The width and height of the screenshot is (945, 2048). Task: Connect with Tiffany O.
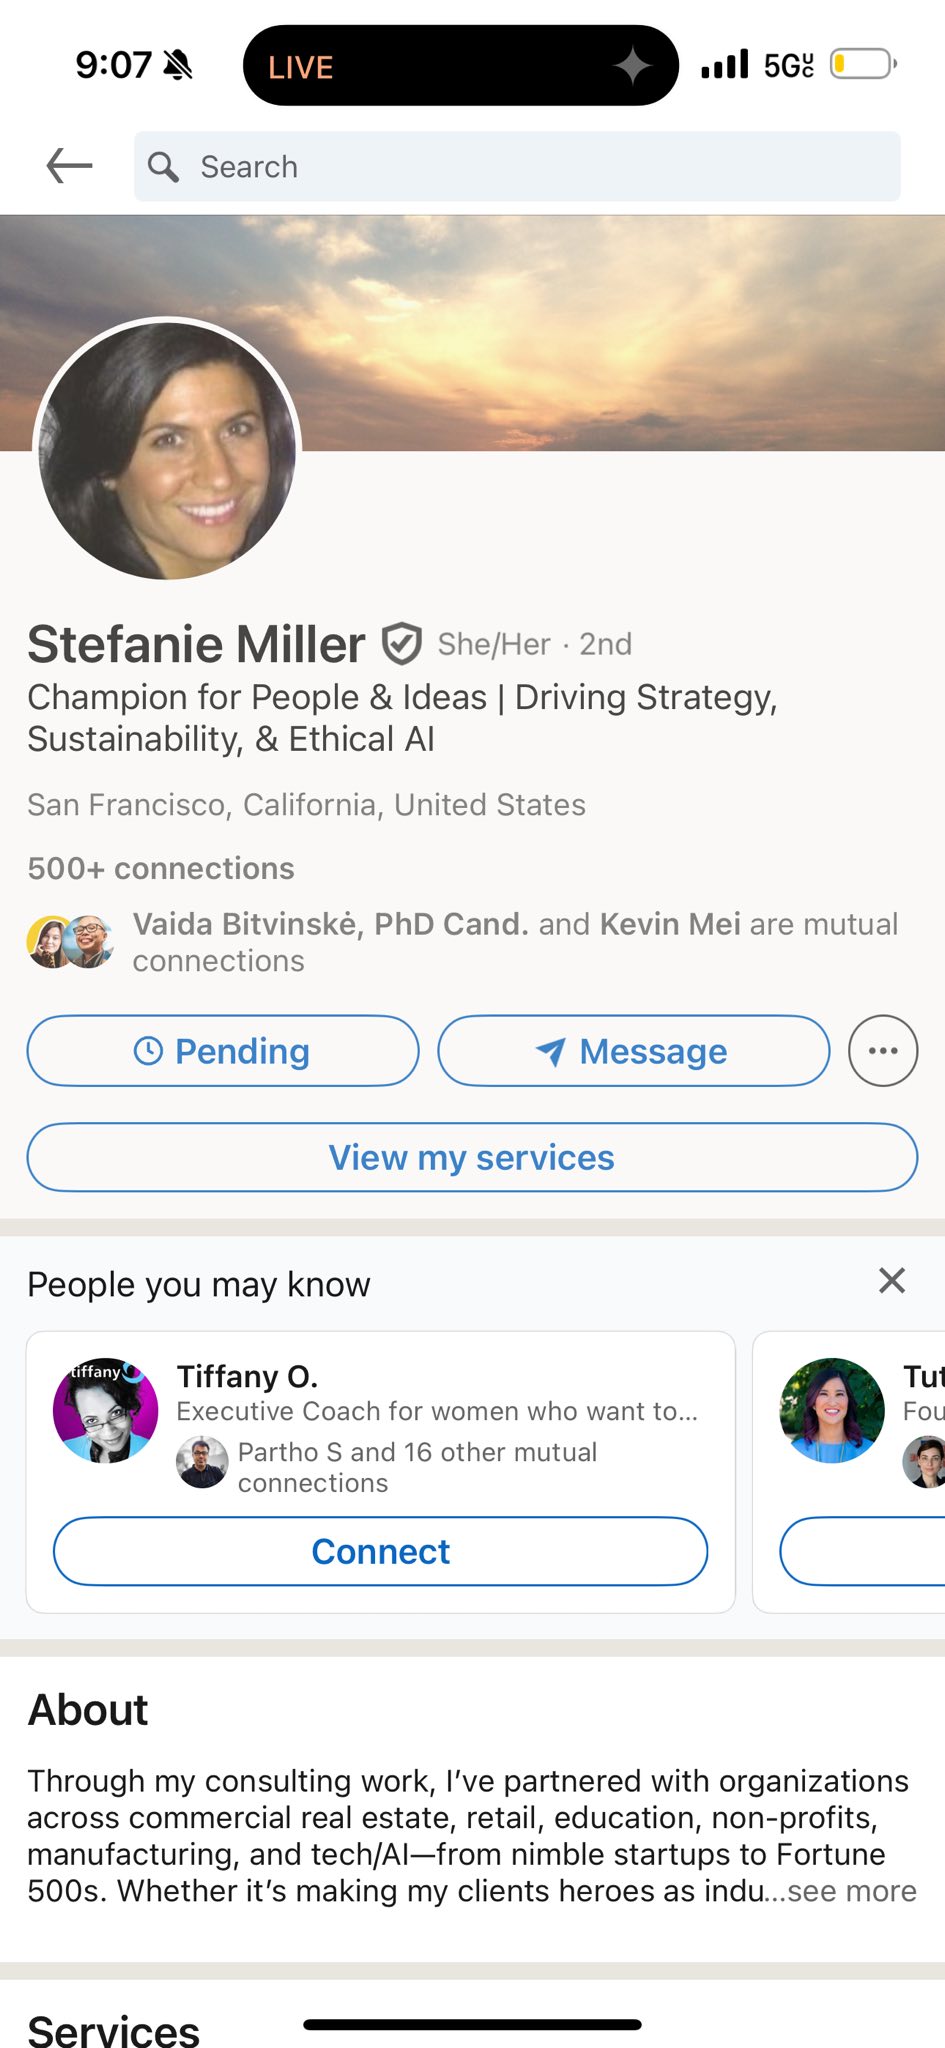point(381,1551)
